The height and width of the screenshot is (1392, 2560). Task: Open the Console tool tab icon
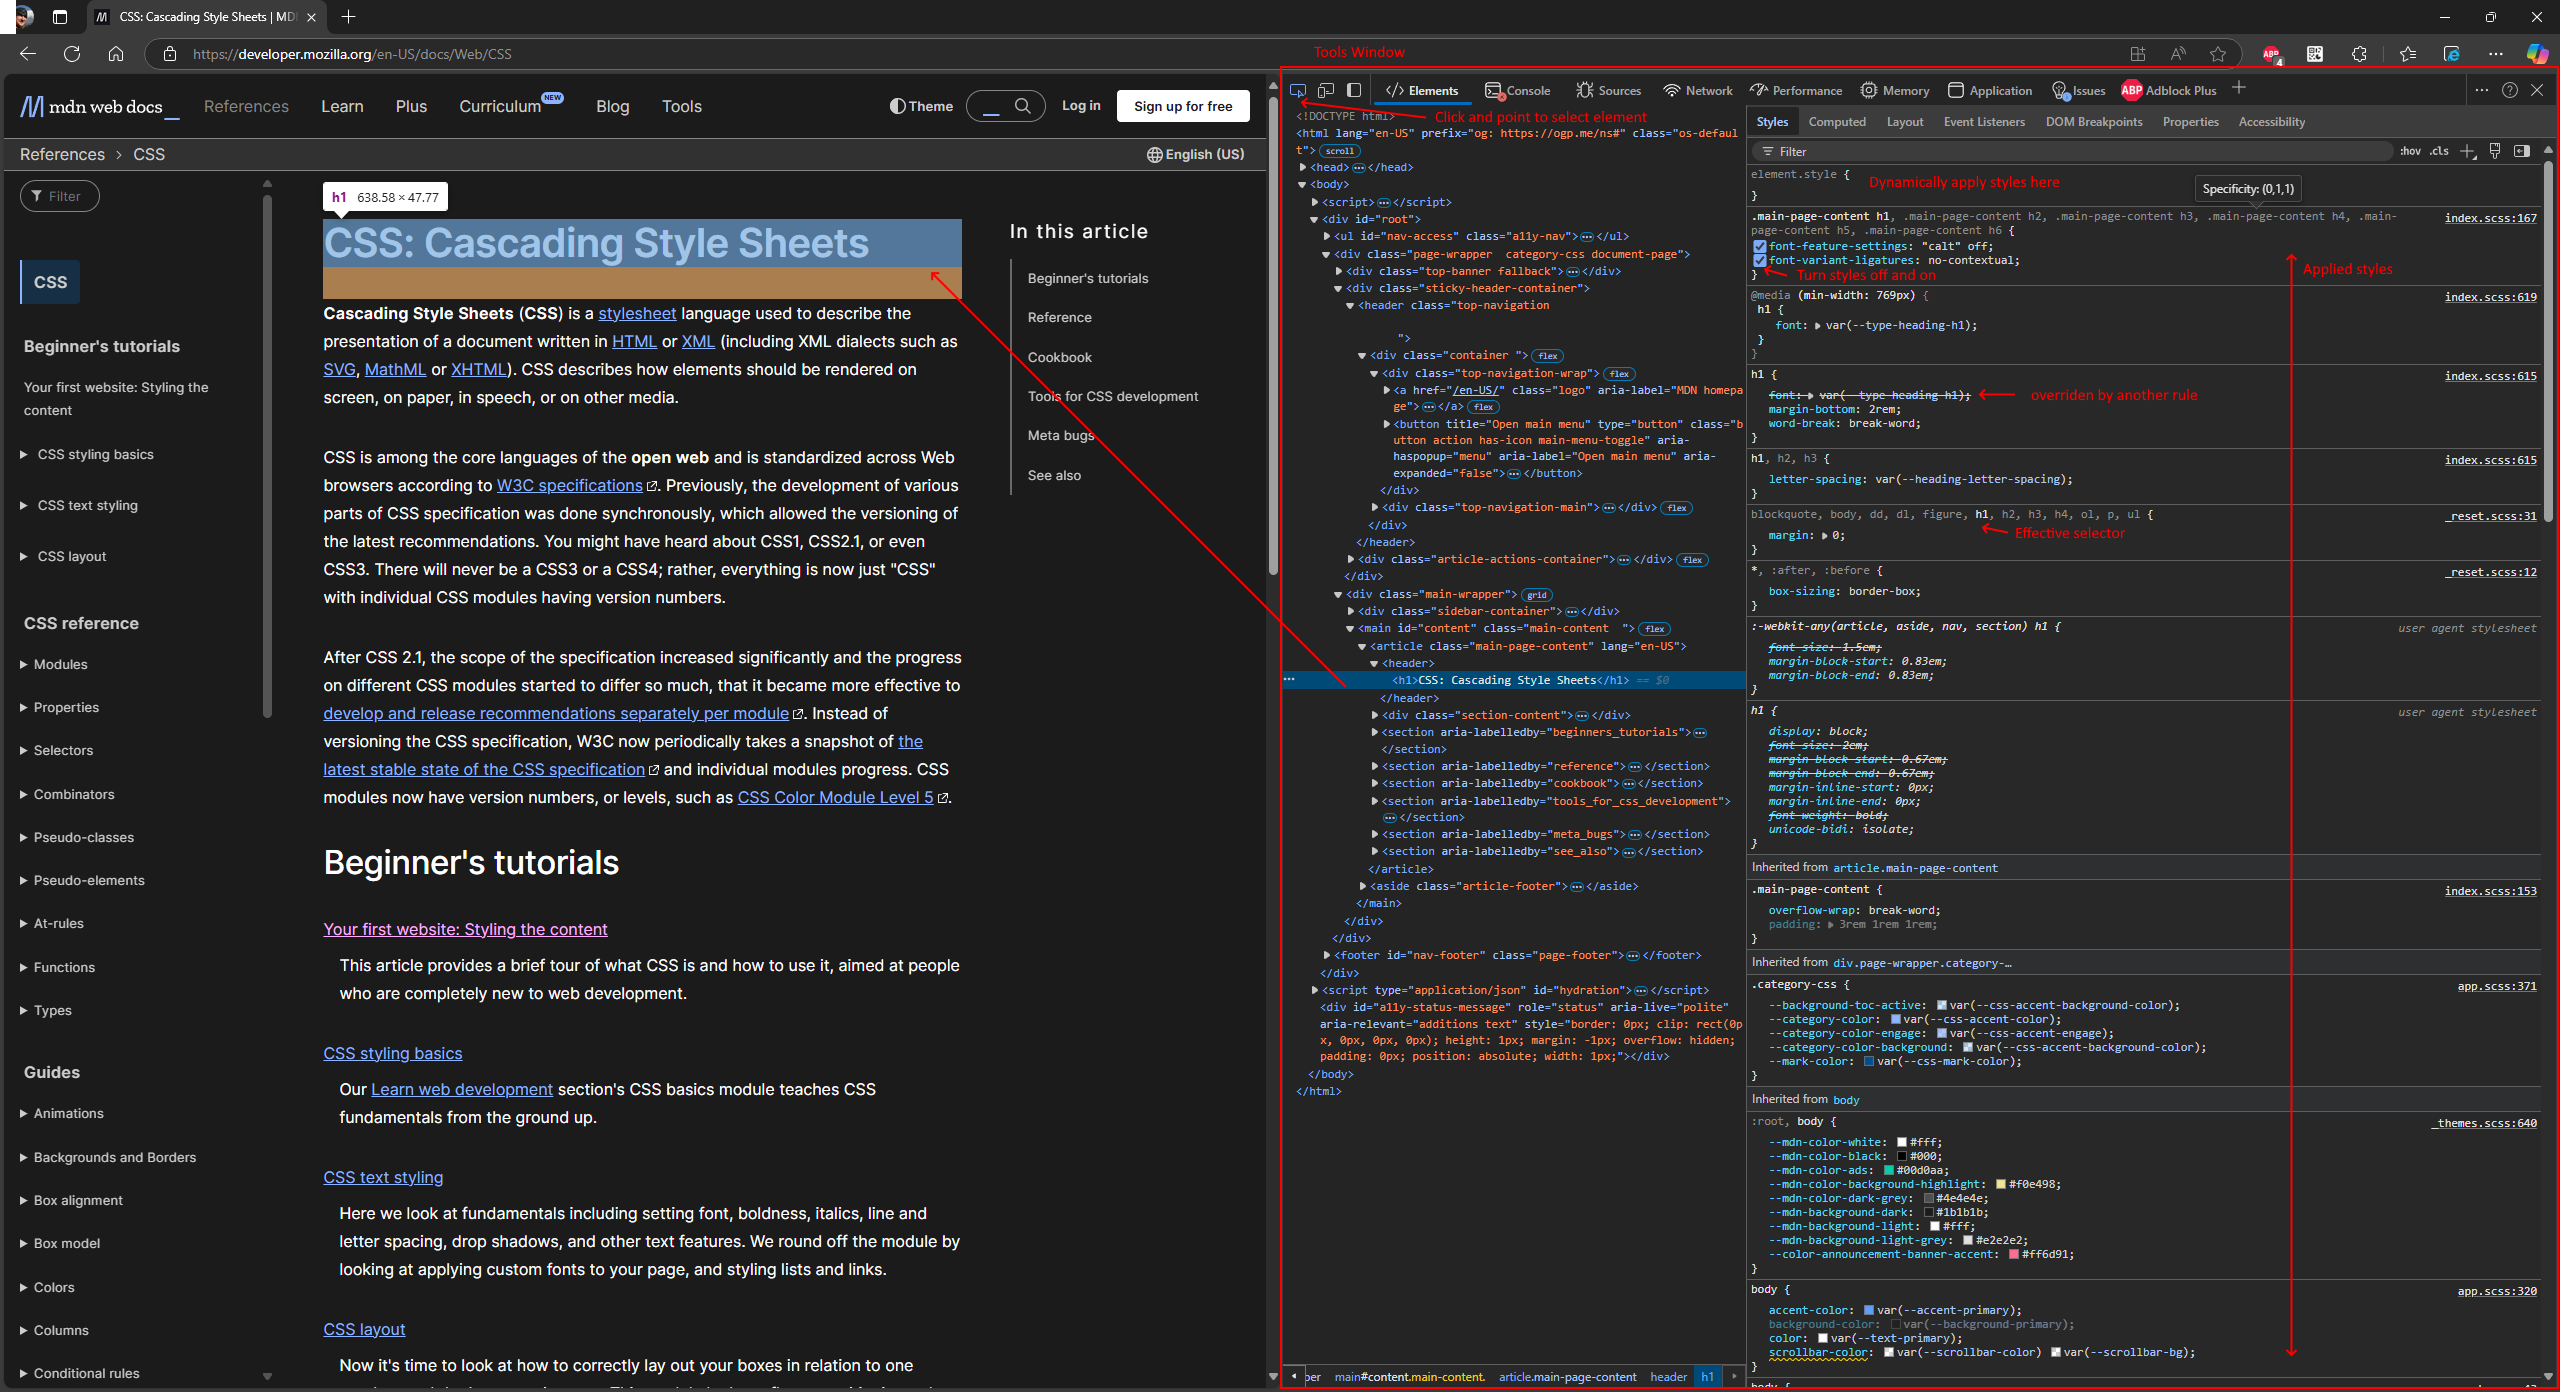coord(1494,91)
